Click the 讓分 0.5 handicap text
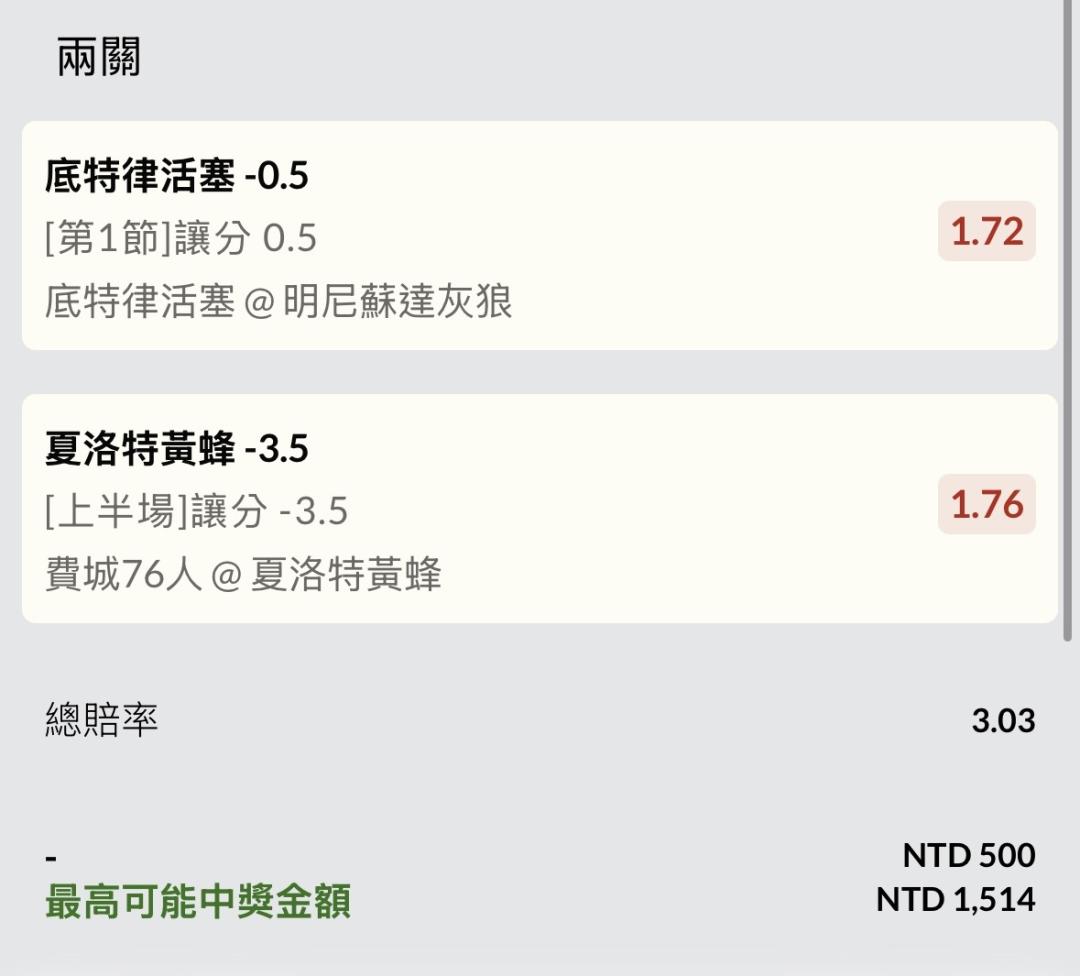Image resolution: width=1080 pixels, height=976 pixels. tap(246, 238)
